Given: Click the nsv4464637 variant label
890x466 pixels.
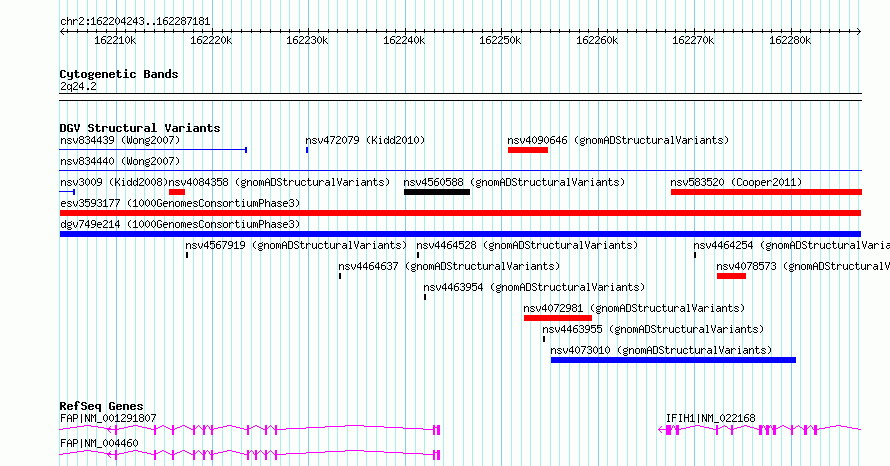Looking at the screenshot, I should tap(449, 266).
